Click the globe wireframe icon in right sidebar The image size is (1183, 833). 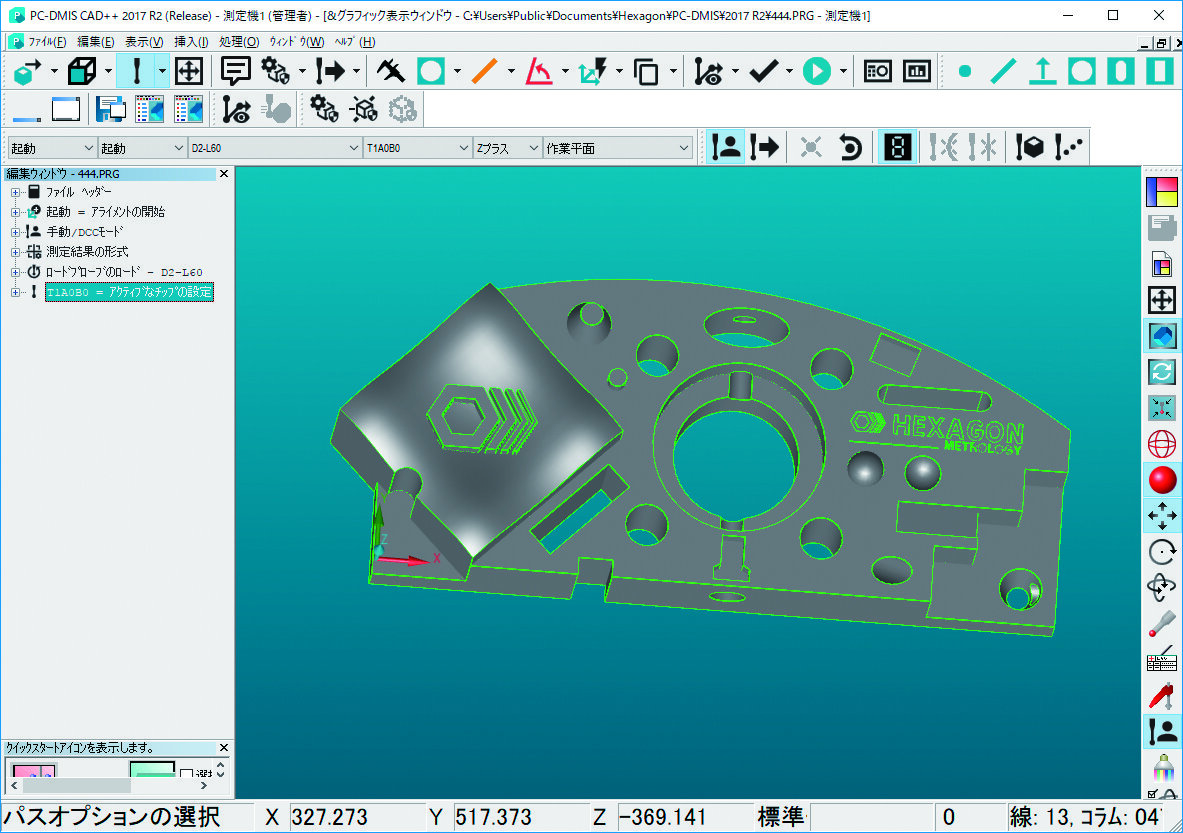(x=1162, y=444)
